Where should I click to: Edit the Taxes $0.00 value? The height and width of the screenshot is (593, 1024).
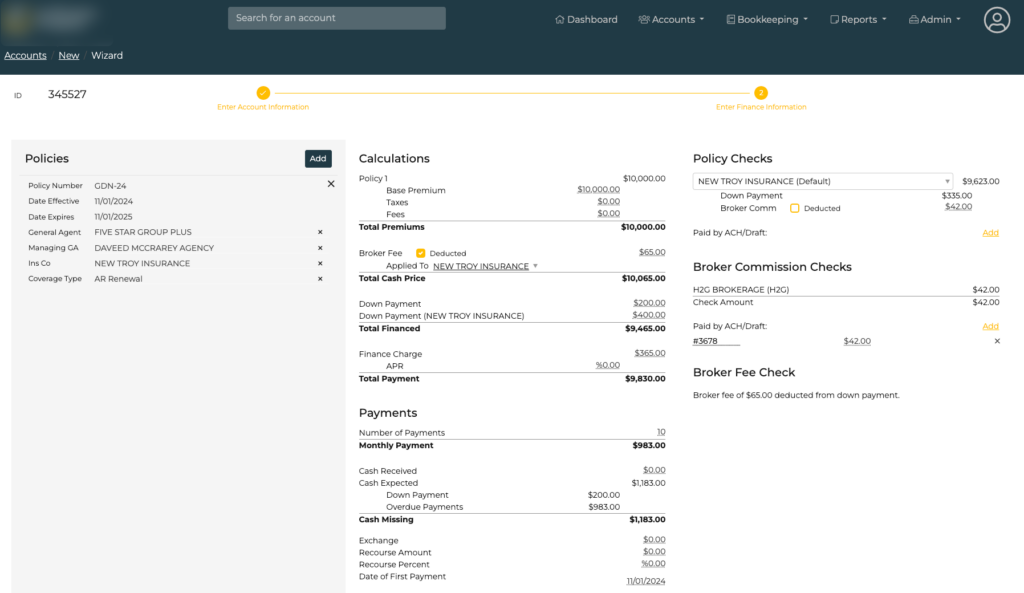(609, 201)
